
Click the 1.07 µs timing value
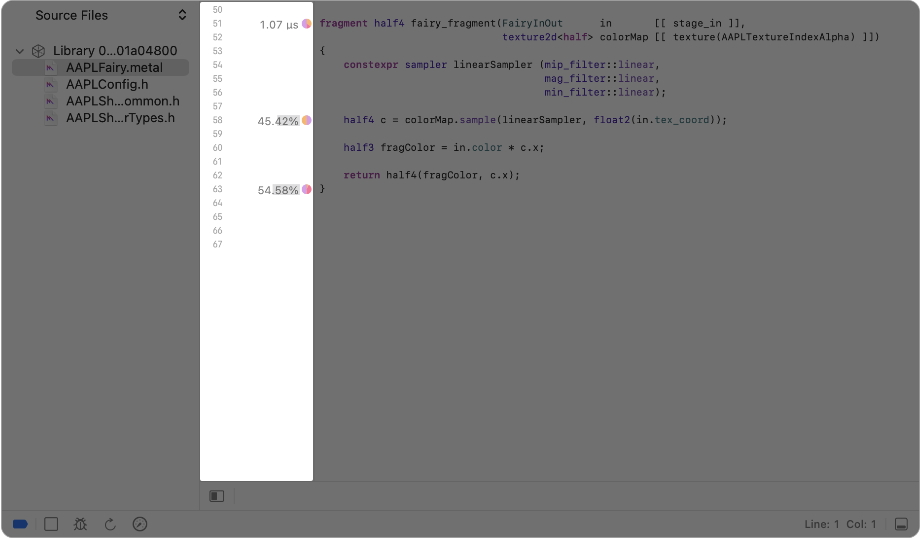tap(279, 25)
